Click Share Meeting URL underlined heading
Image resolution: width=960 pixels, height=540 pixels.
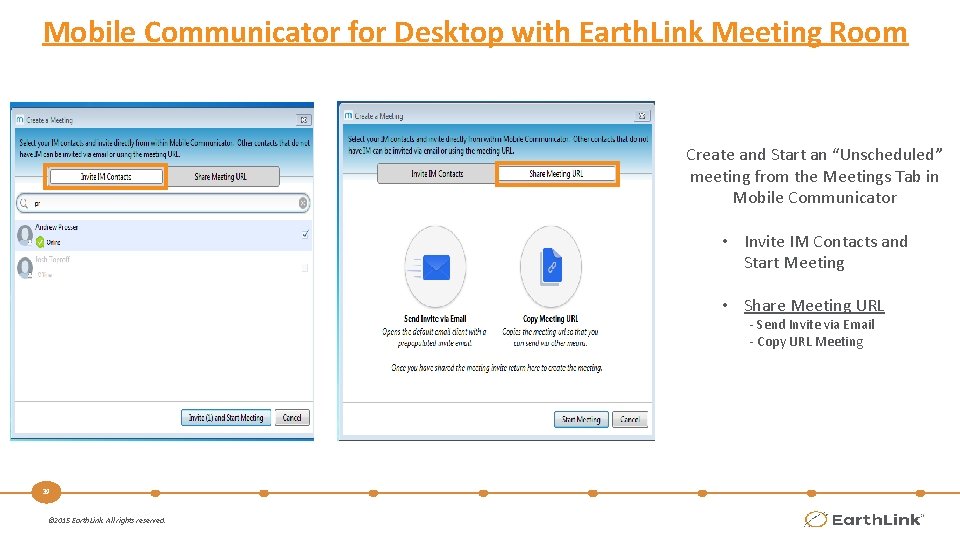[x=814, y=305]
